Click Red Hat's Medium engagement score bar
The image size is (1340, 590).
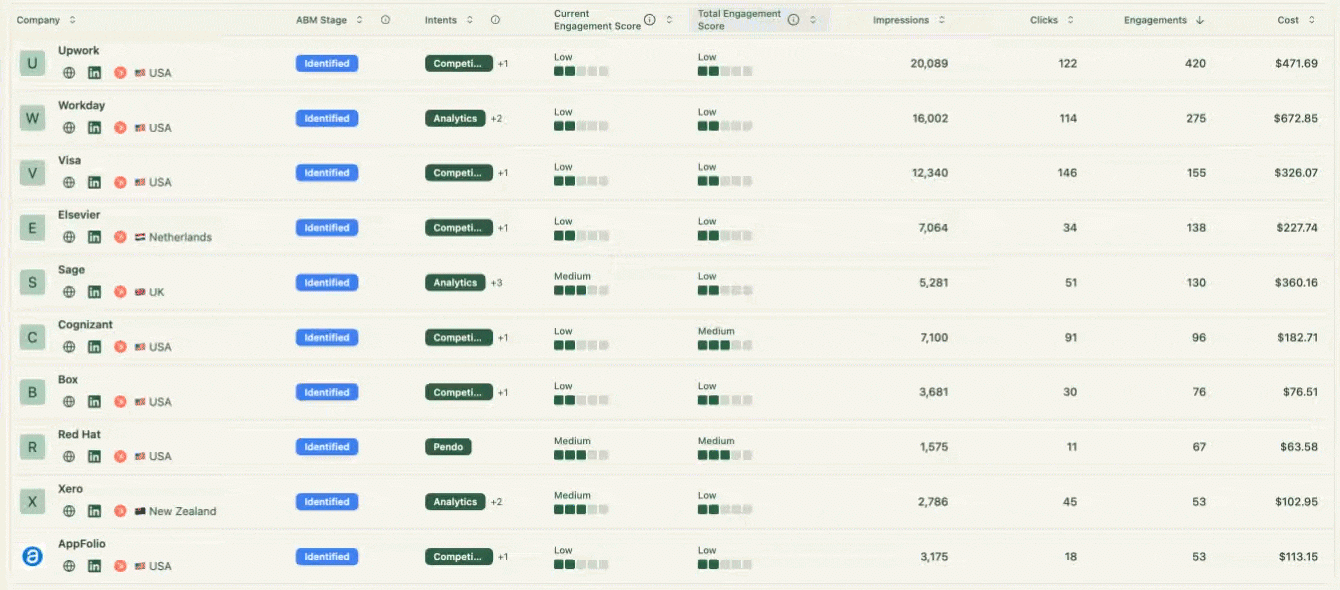click(580, 454)
